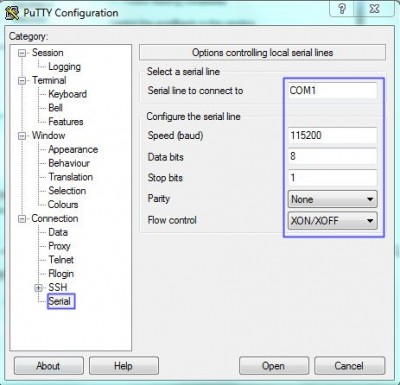Open the Appearance settings category
Image resolution: width=400 pixels, height=385 pixels.
(x=73, y=150)
